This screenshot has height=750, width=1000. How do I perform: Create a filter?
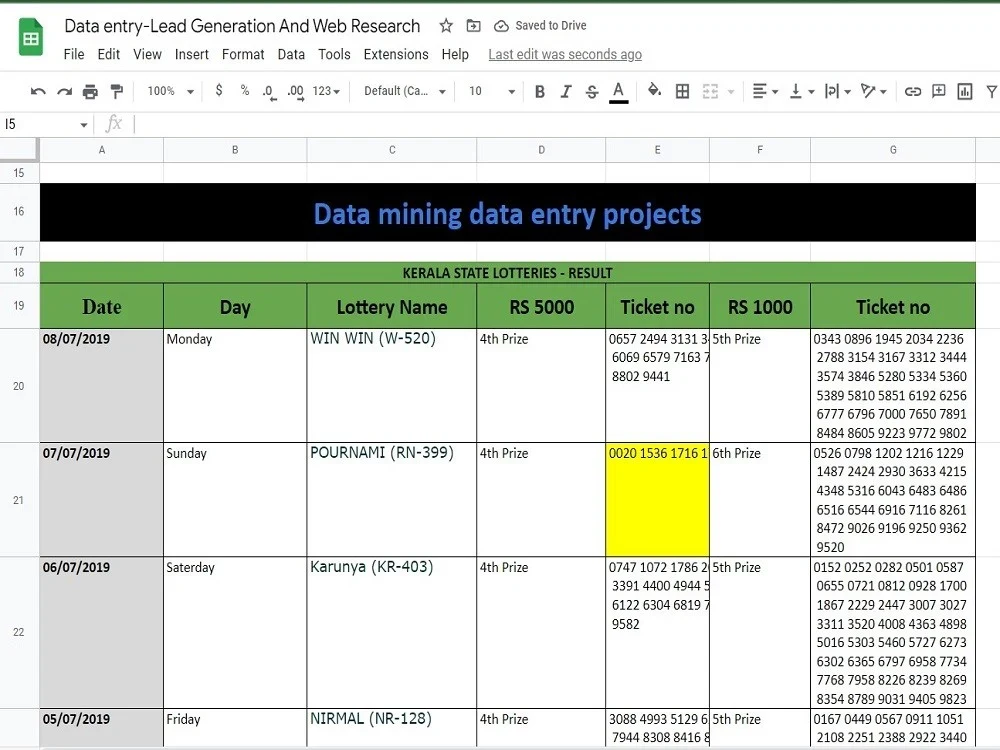coord(992,91)
